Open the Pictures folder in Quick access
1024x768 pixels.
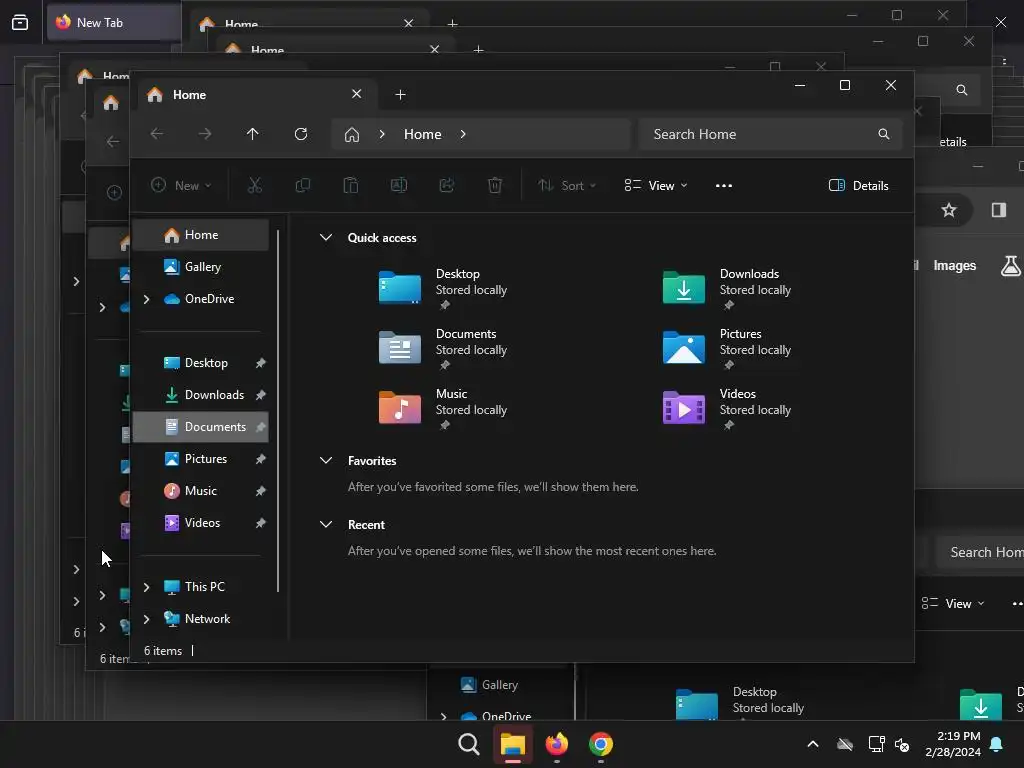(x=726, y=348)
